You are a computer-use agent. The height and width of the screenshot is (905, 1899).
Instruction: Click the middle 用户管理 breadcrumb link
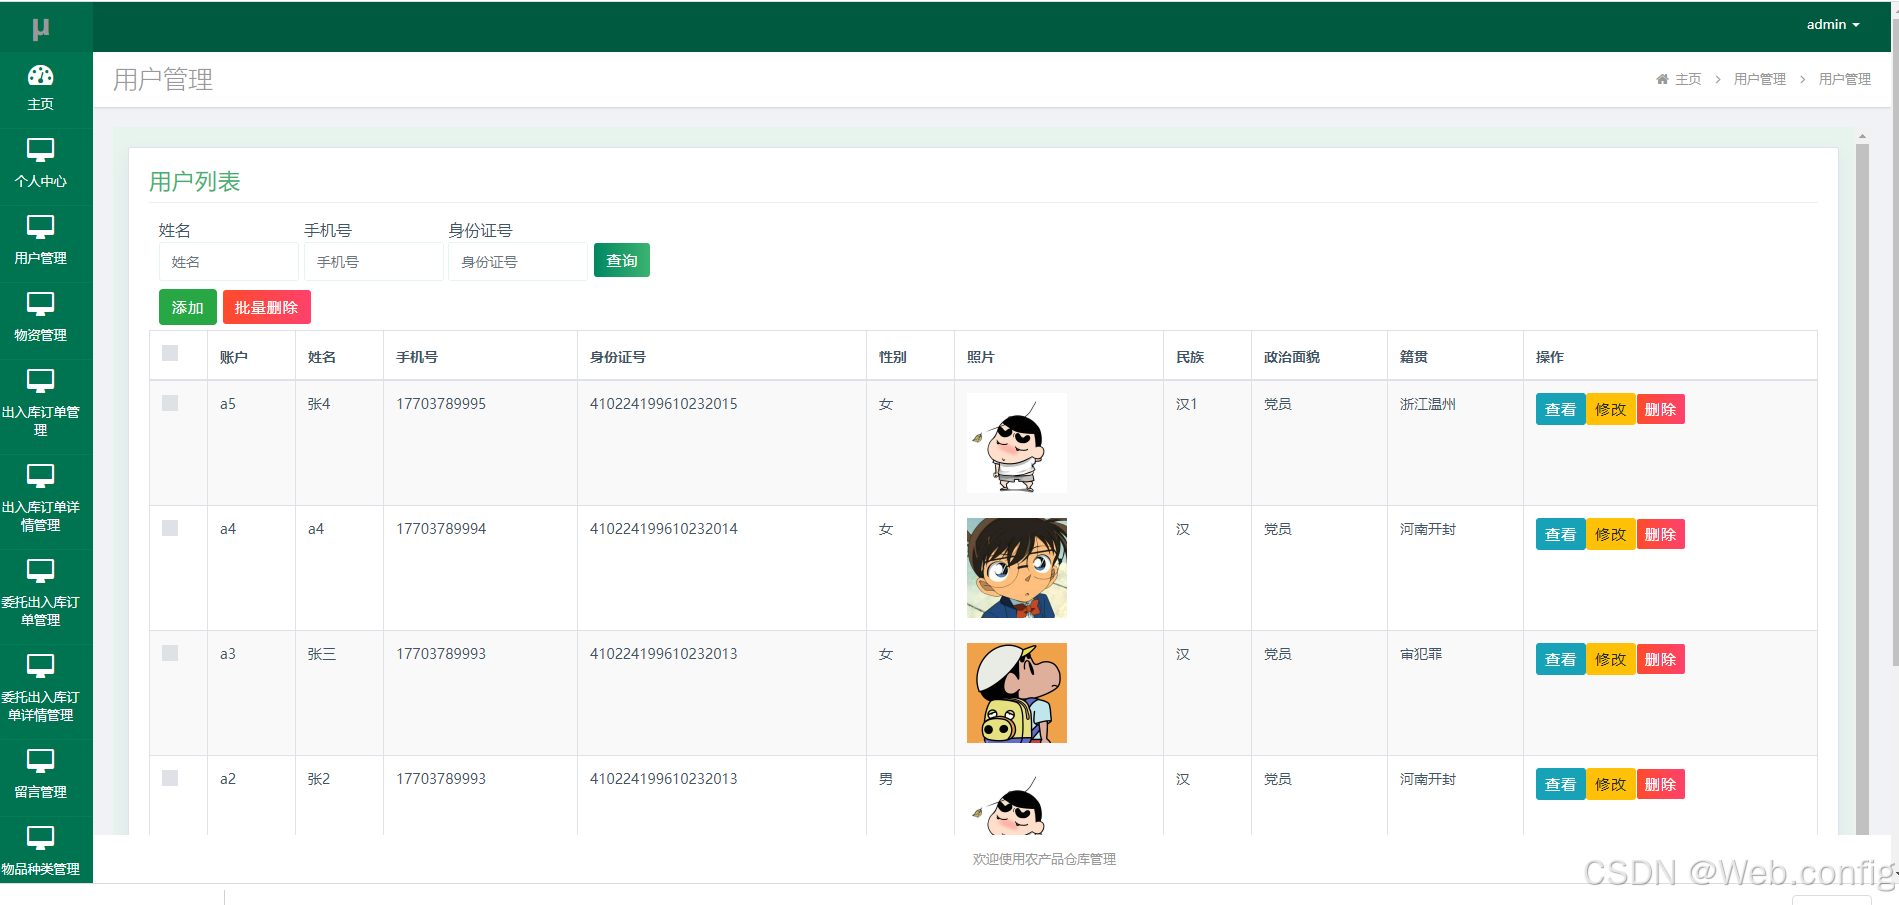click(1759, 79)
